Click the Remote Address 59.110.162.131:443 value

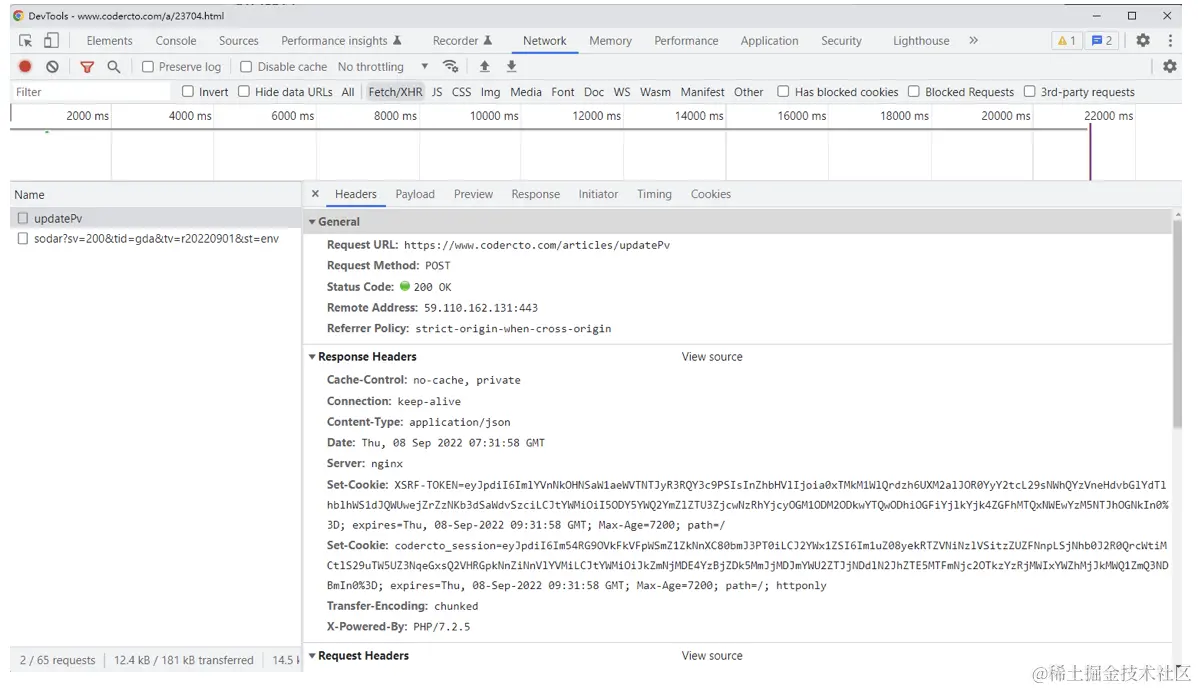pos(481,307)
